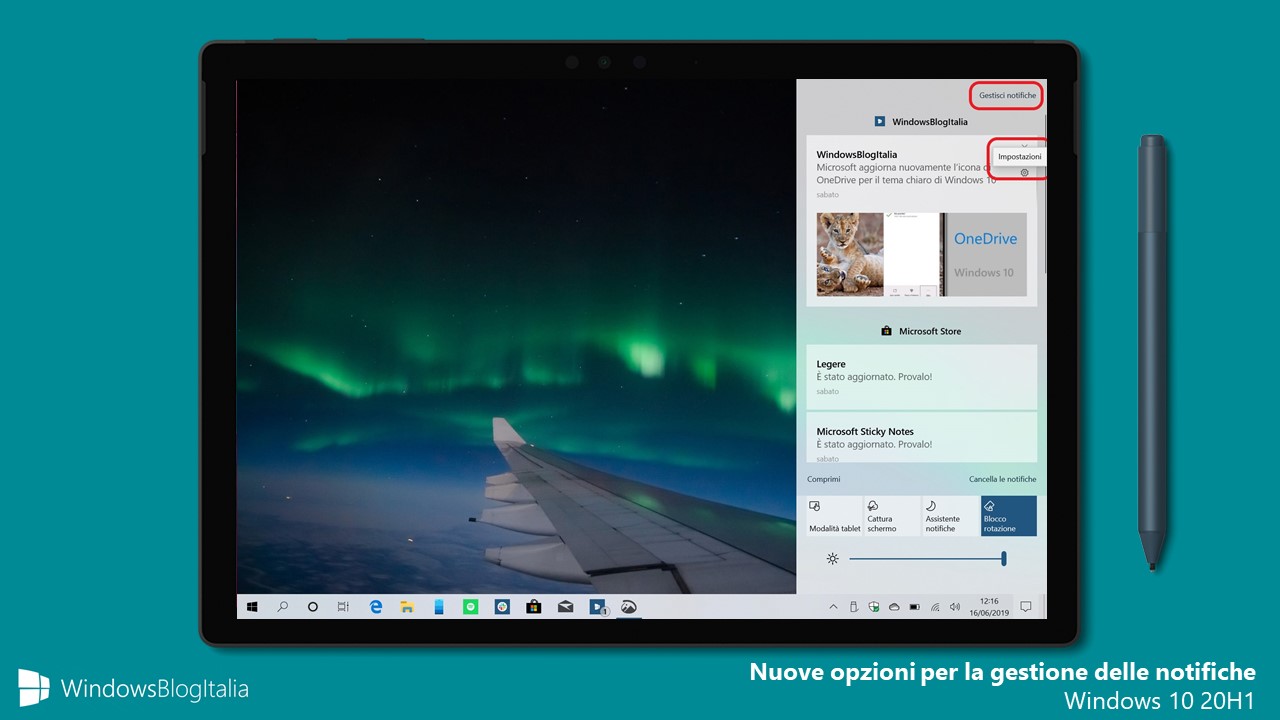The height and width of the screenshot is (720, 1280).
Task: Launch Microsoft Edge from the taskbar
Action: (x=376, y=606)
